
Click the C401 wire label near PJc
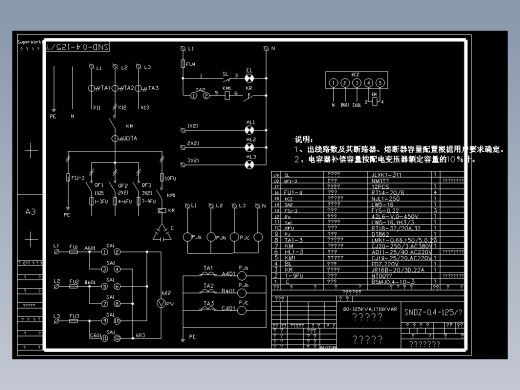(229, 309)
